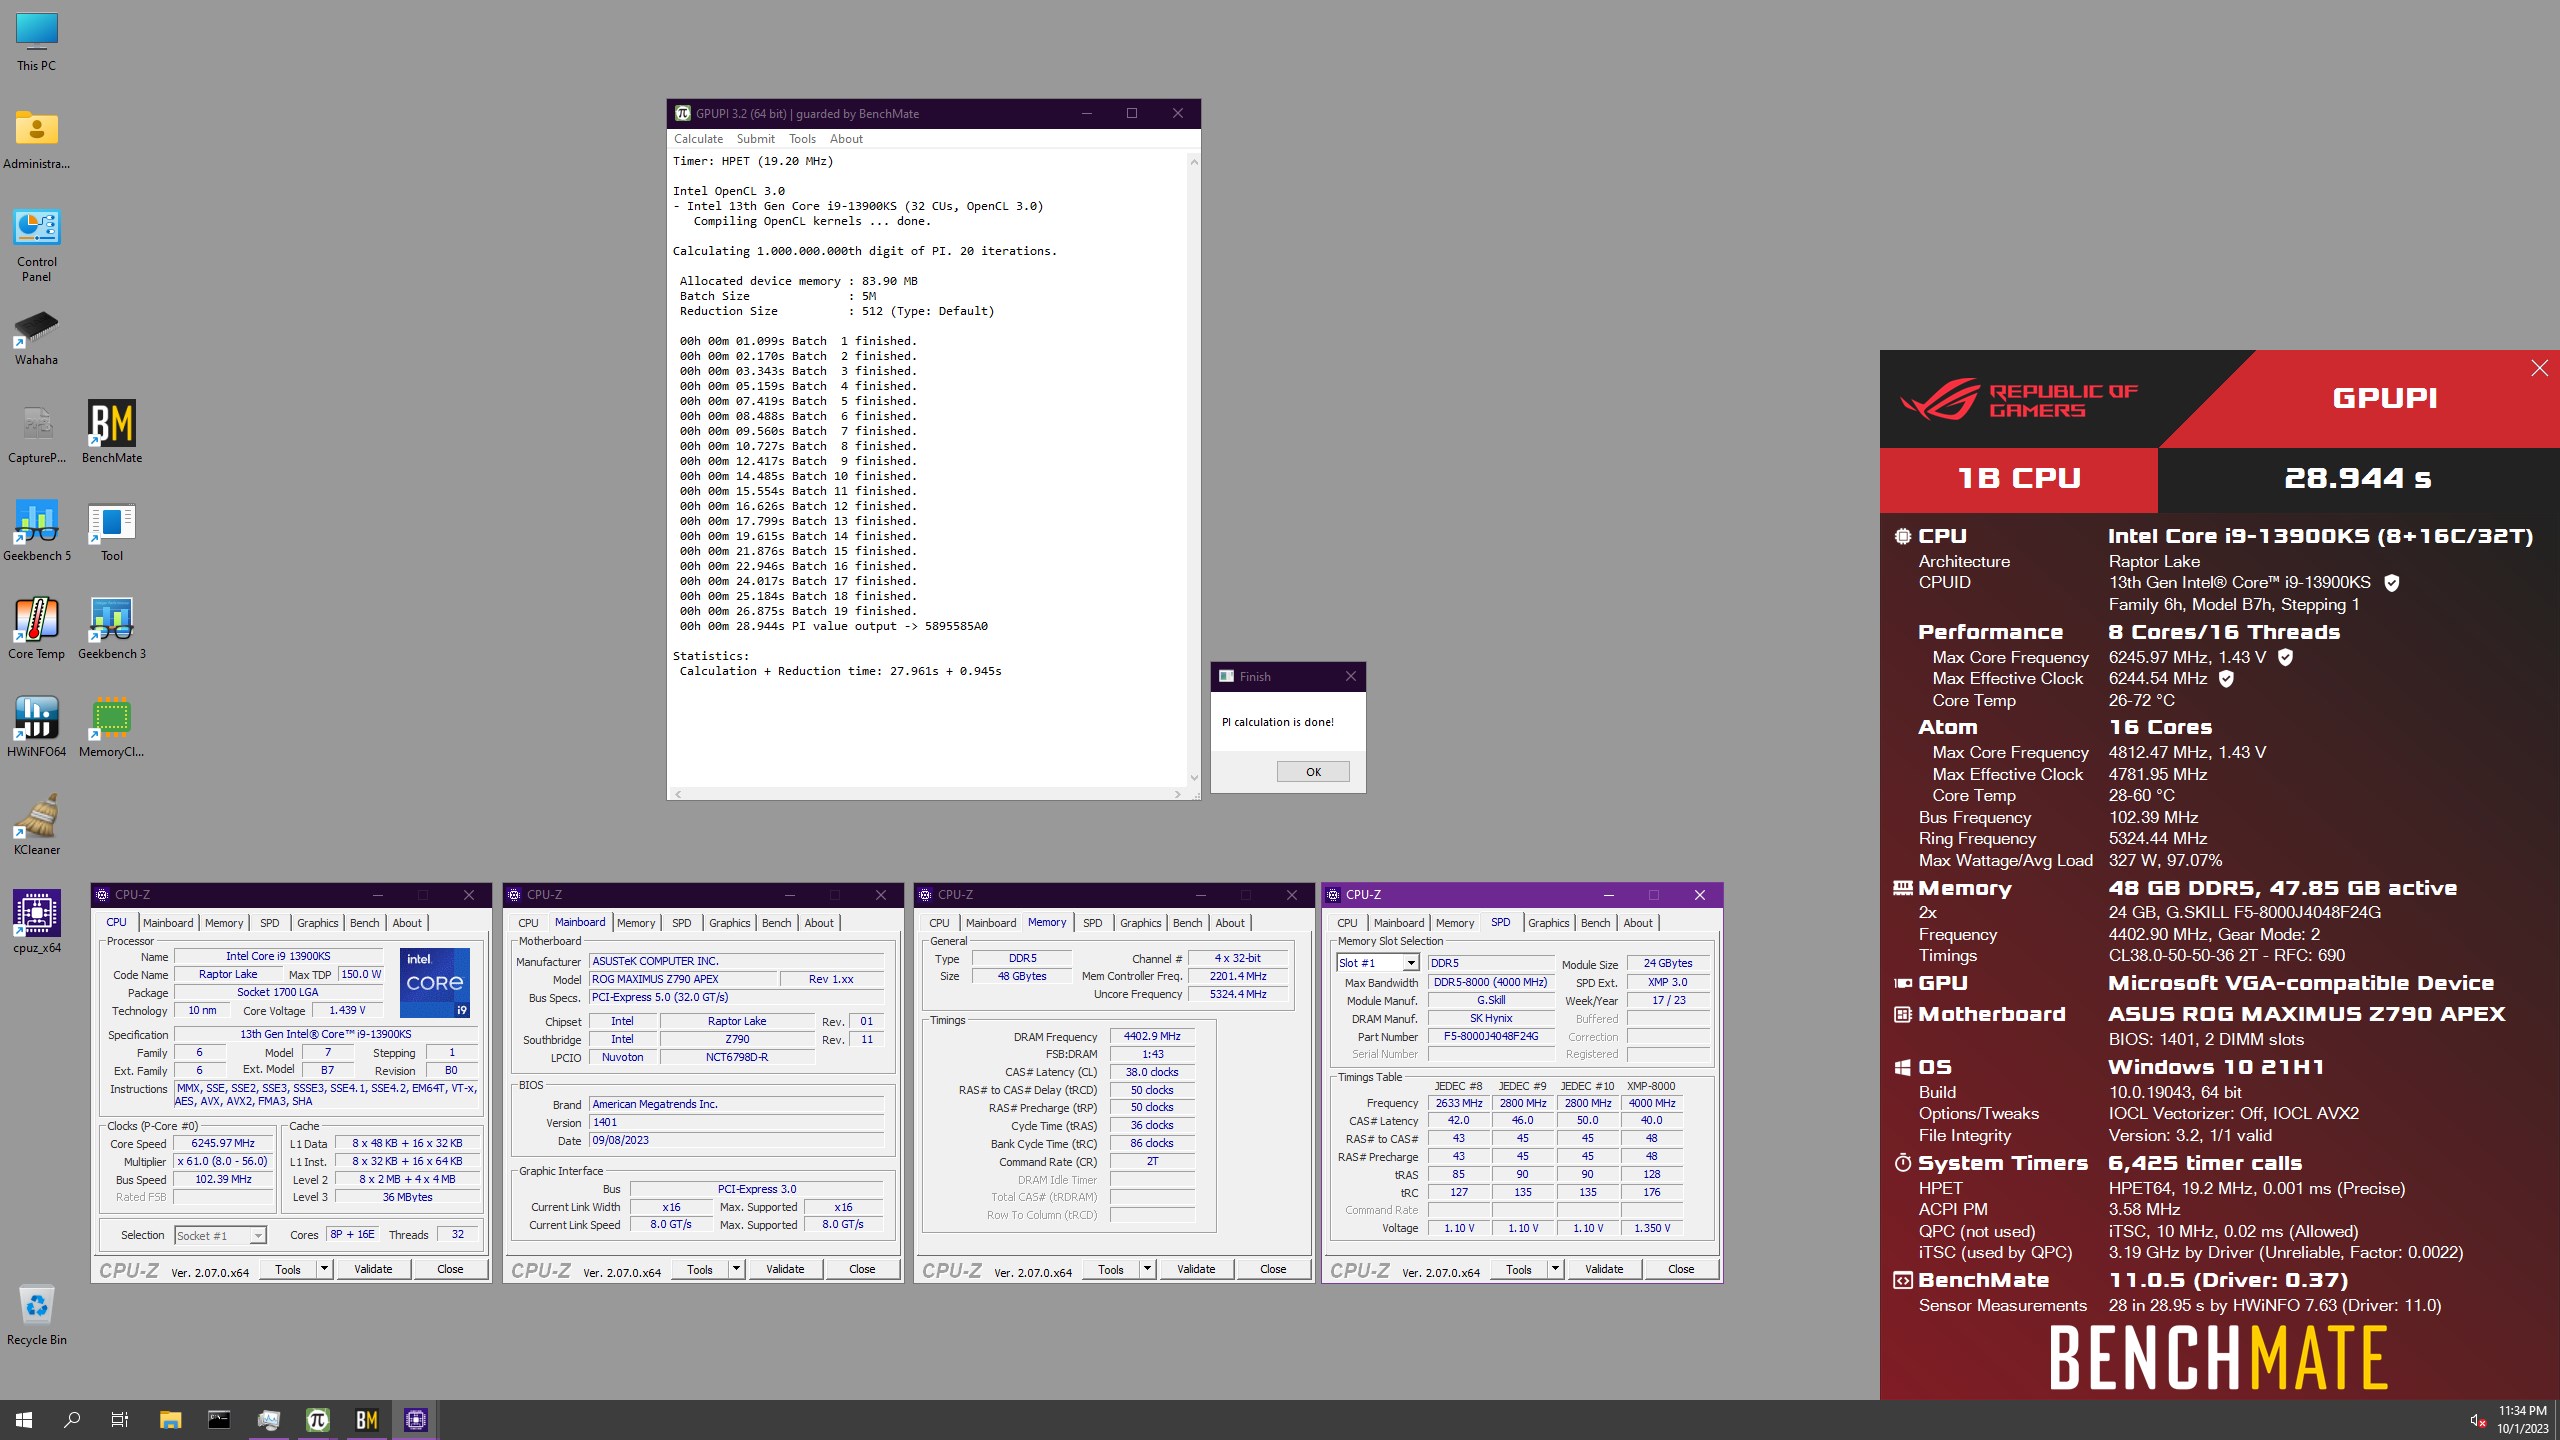Click Validate in Memory CPU-Z window
This screenshot has height=1440, width=2560.
click(1196, 1269)
